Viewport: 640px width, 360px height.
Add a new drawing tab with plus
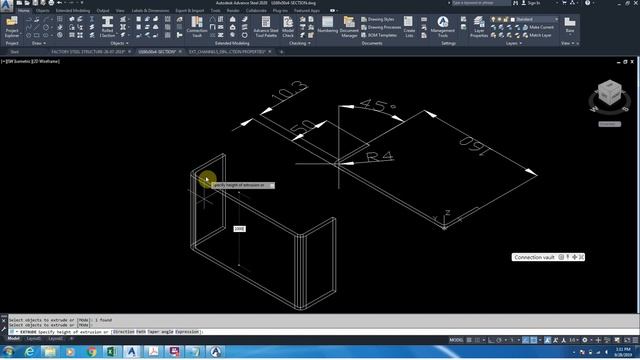coord(281,52)
